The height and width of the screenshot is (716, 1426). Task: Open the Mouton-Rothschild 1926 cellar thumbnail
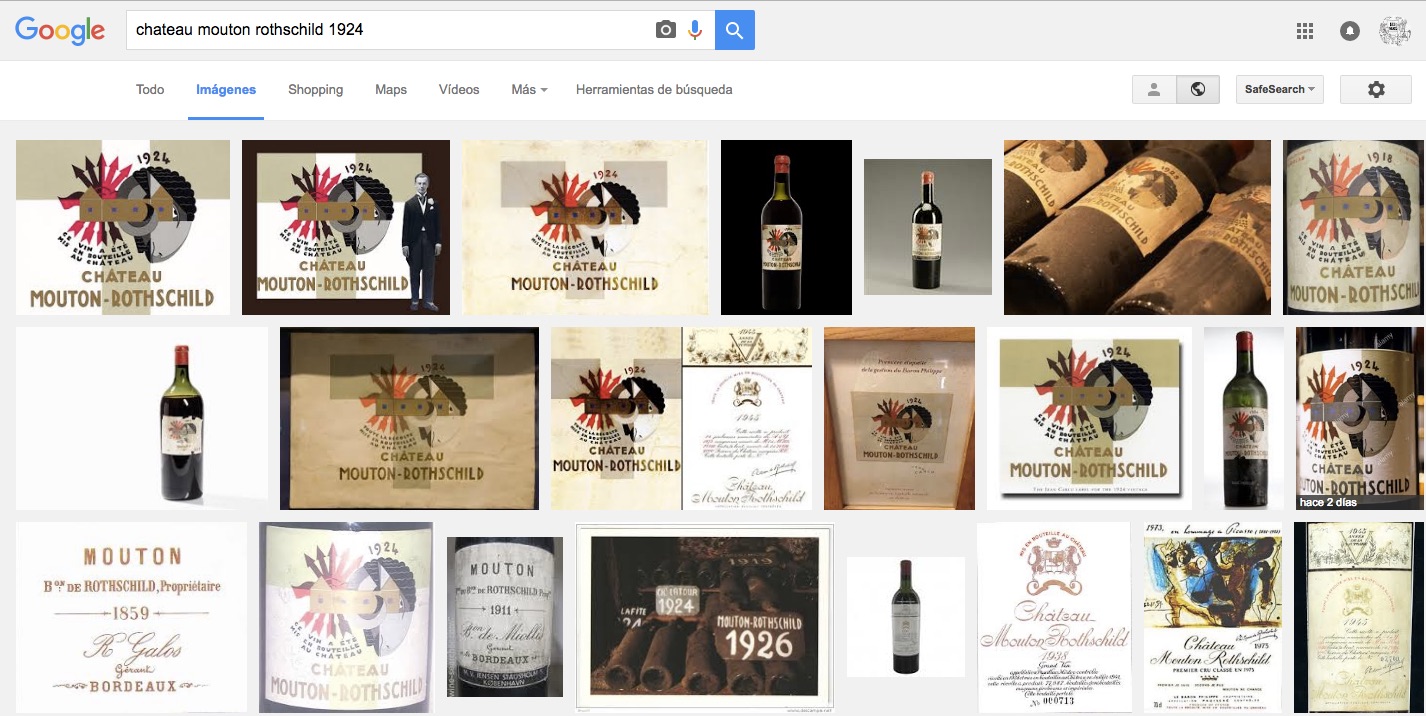coord(704,618)
